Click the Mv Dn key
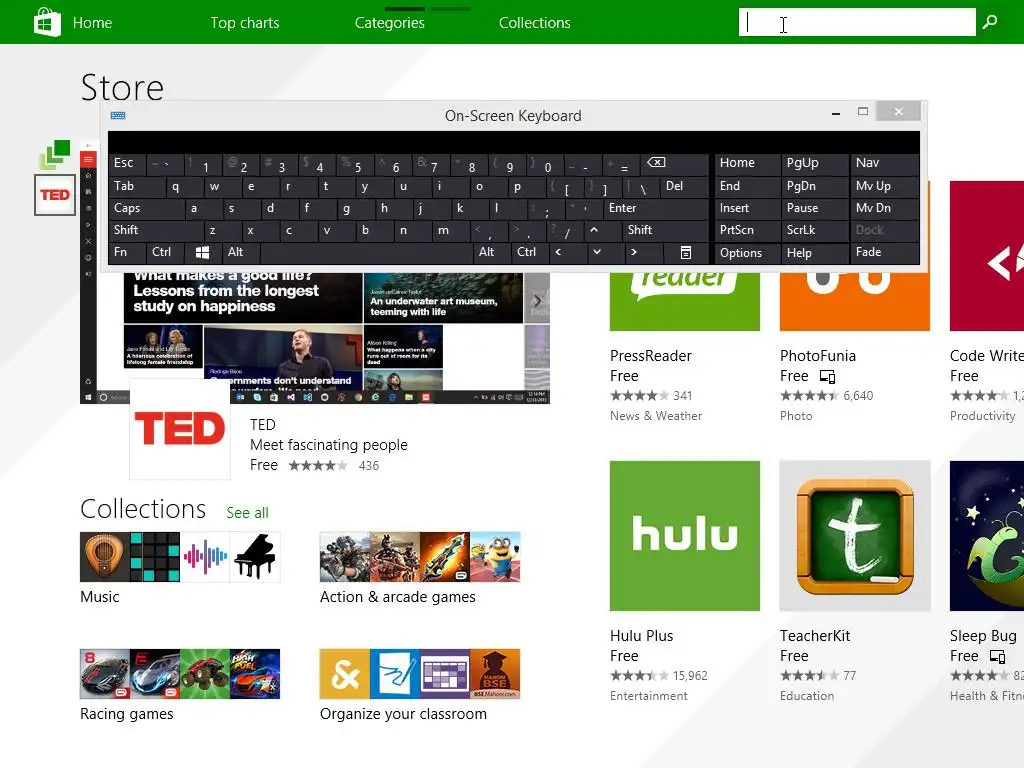Viewport: 1024px width, 768px height. pos(884,208)
